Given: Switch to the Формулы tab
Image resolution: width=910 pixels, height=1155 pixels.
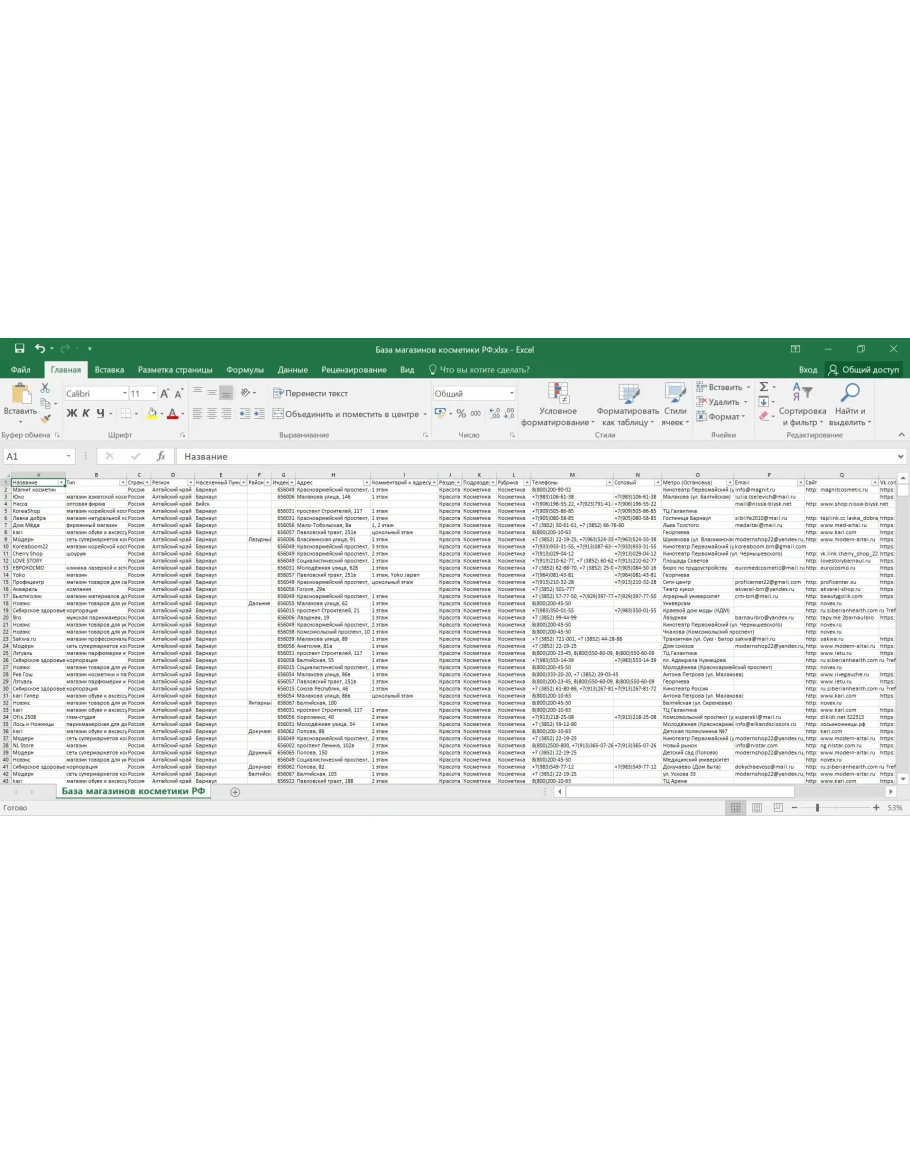Looking at the screenshot, I should pyautogui.click(x=245, y=370).
